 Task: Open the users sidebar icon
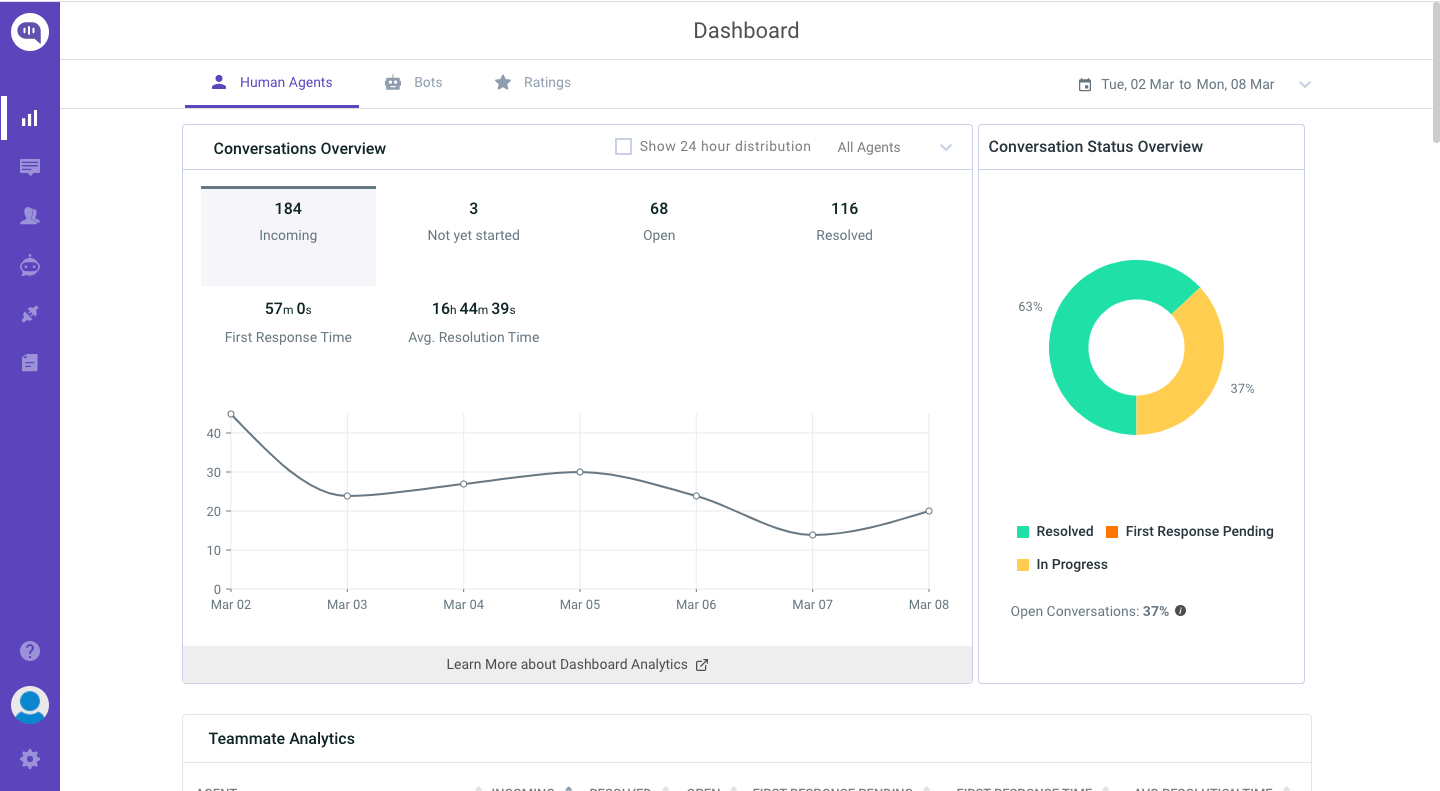click(30, 216)
